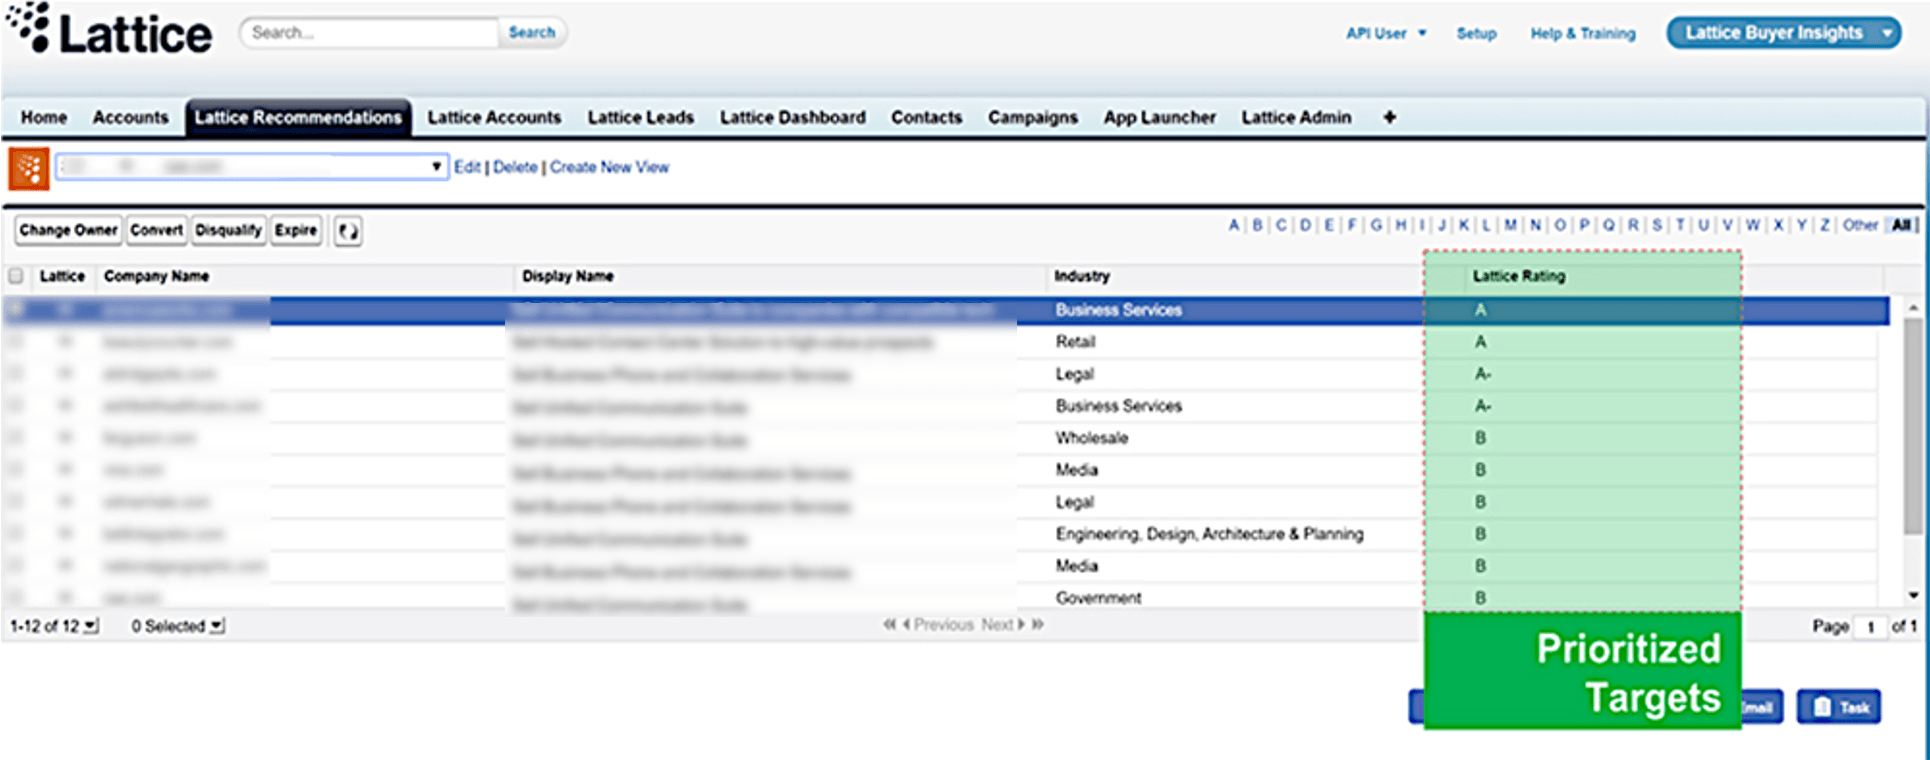Delete the current list view

click(x=515, y=167)
